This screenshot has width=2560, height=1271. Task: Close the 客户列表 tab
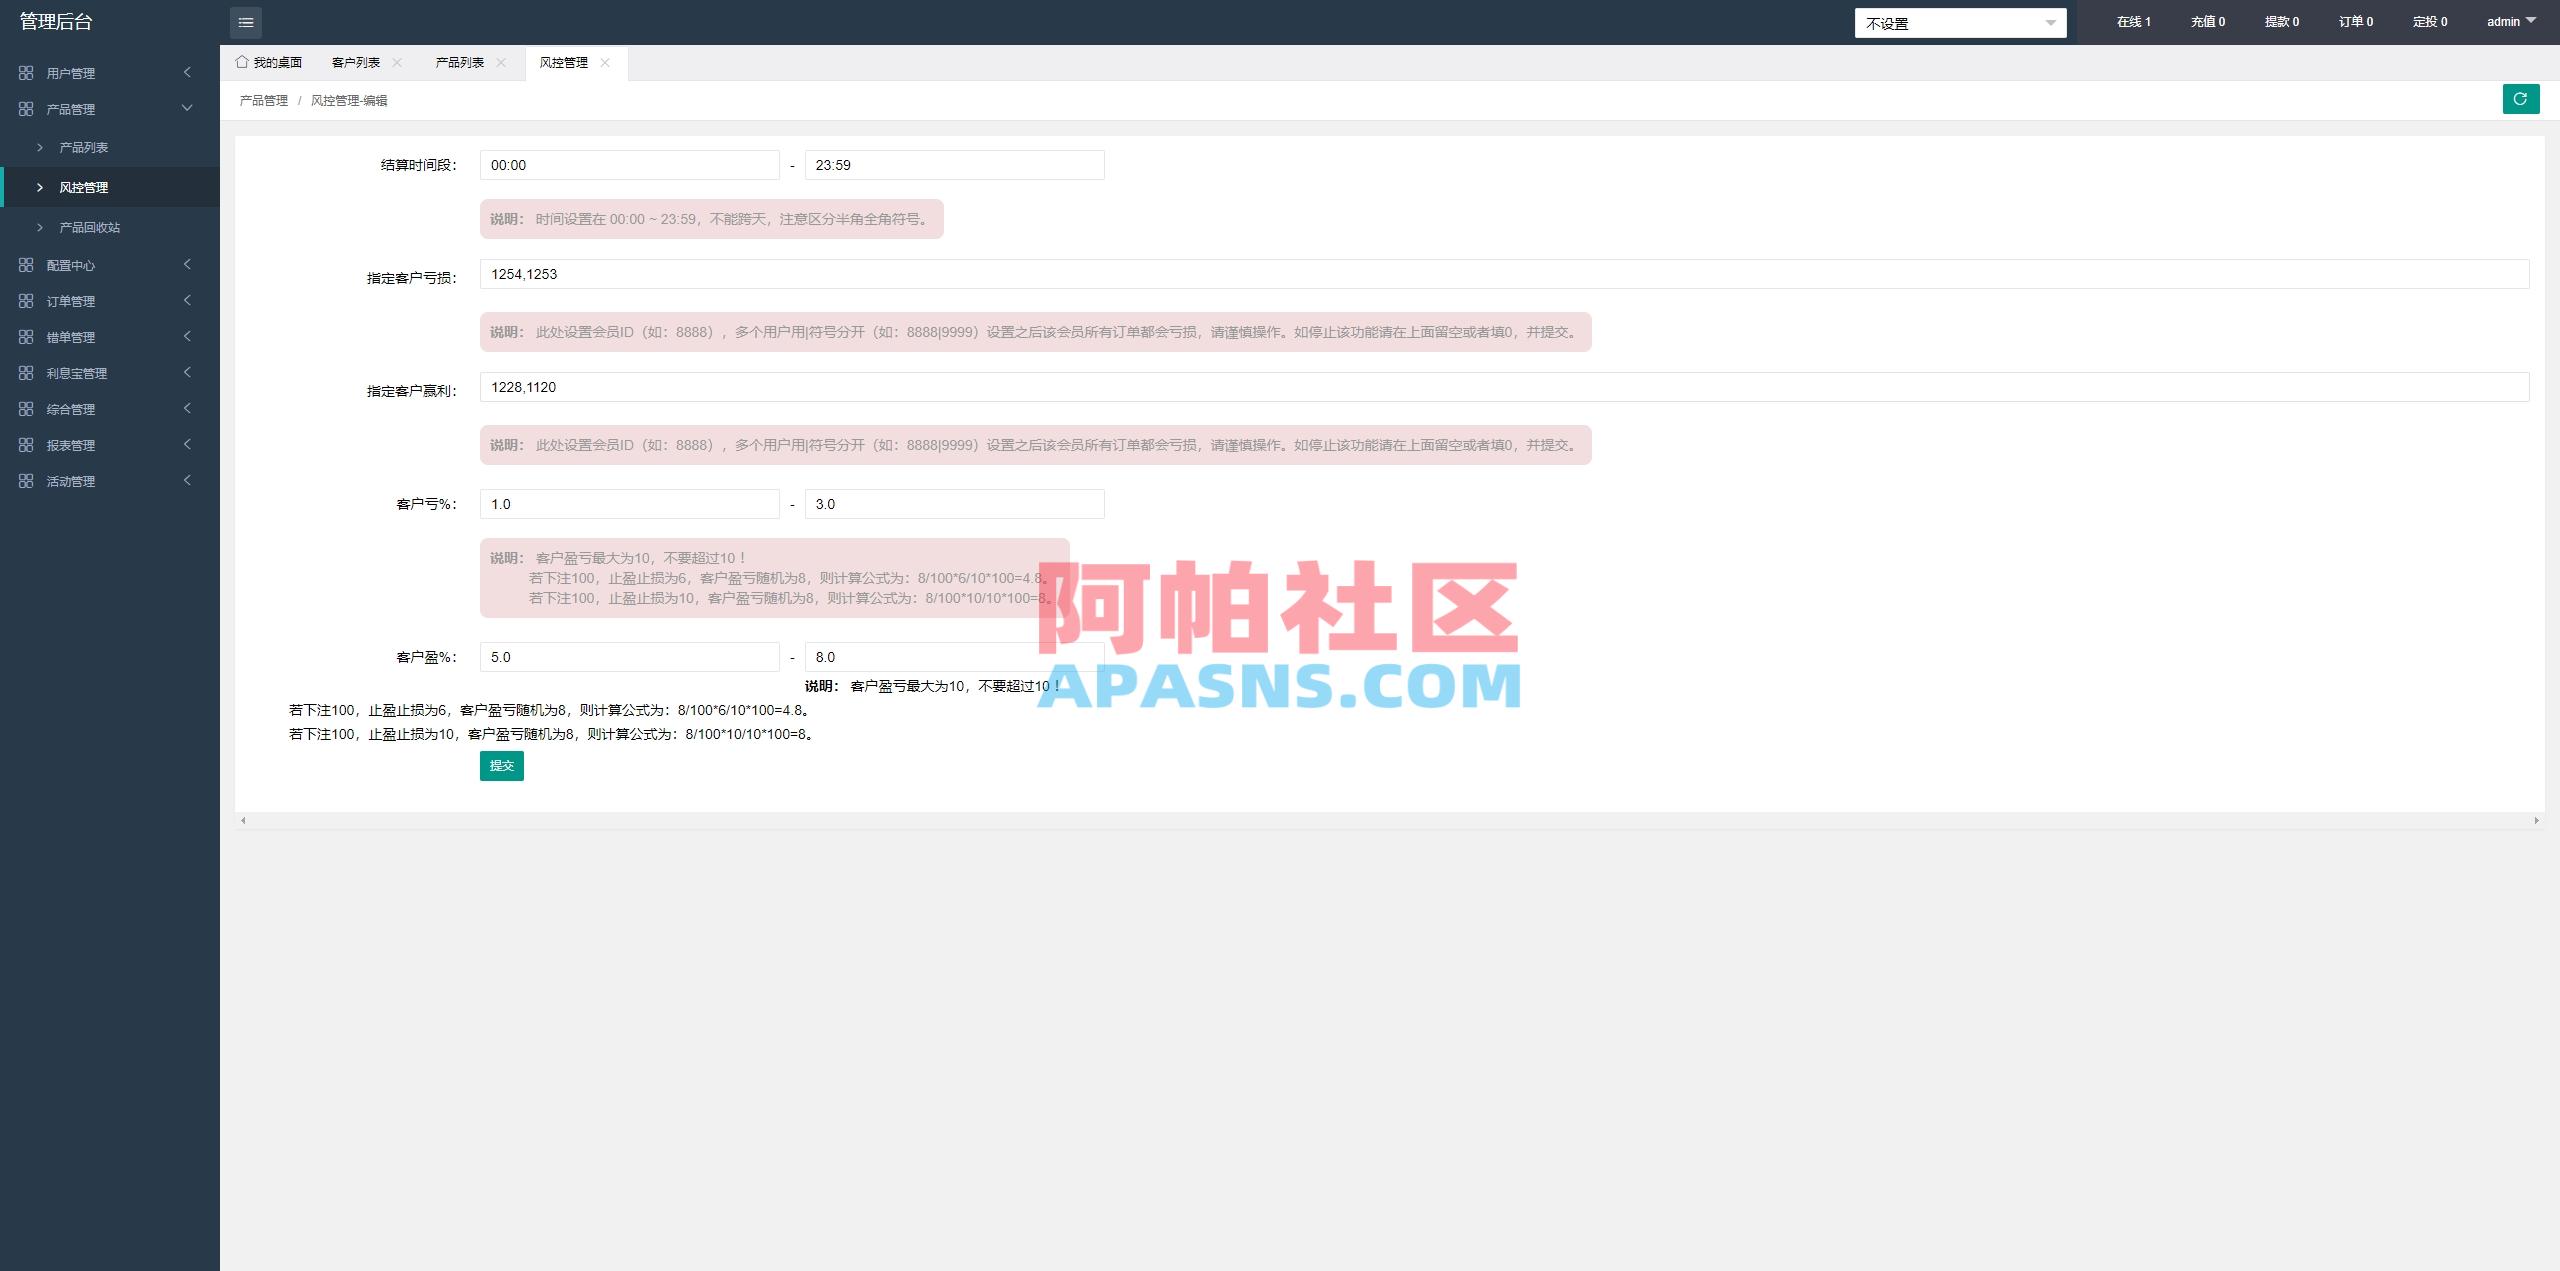click(397, 62)
